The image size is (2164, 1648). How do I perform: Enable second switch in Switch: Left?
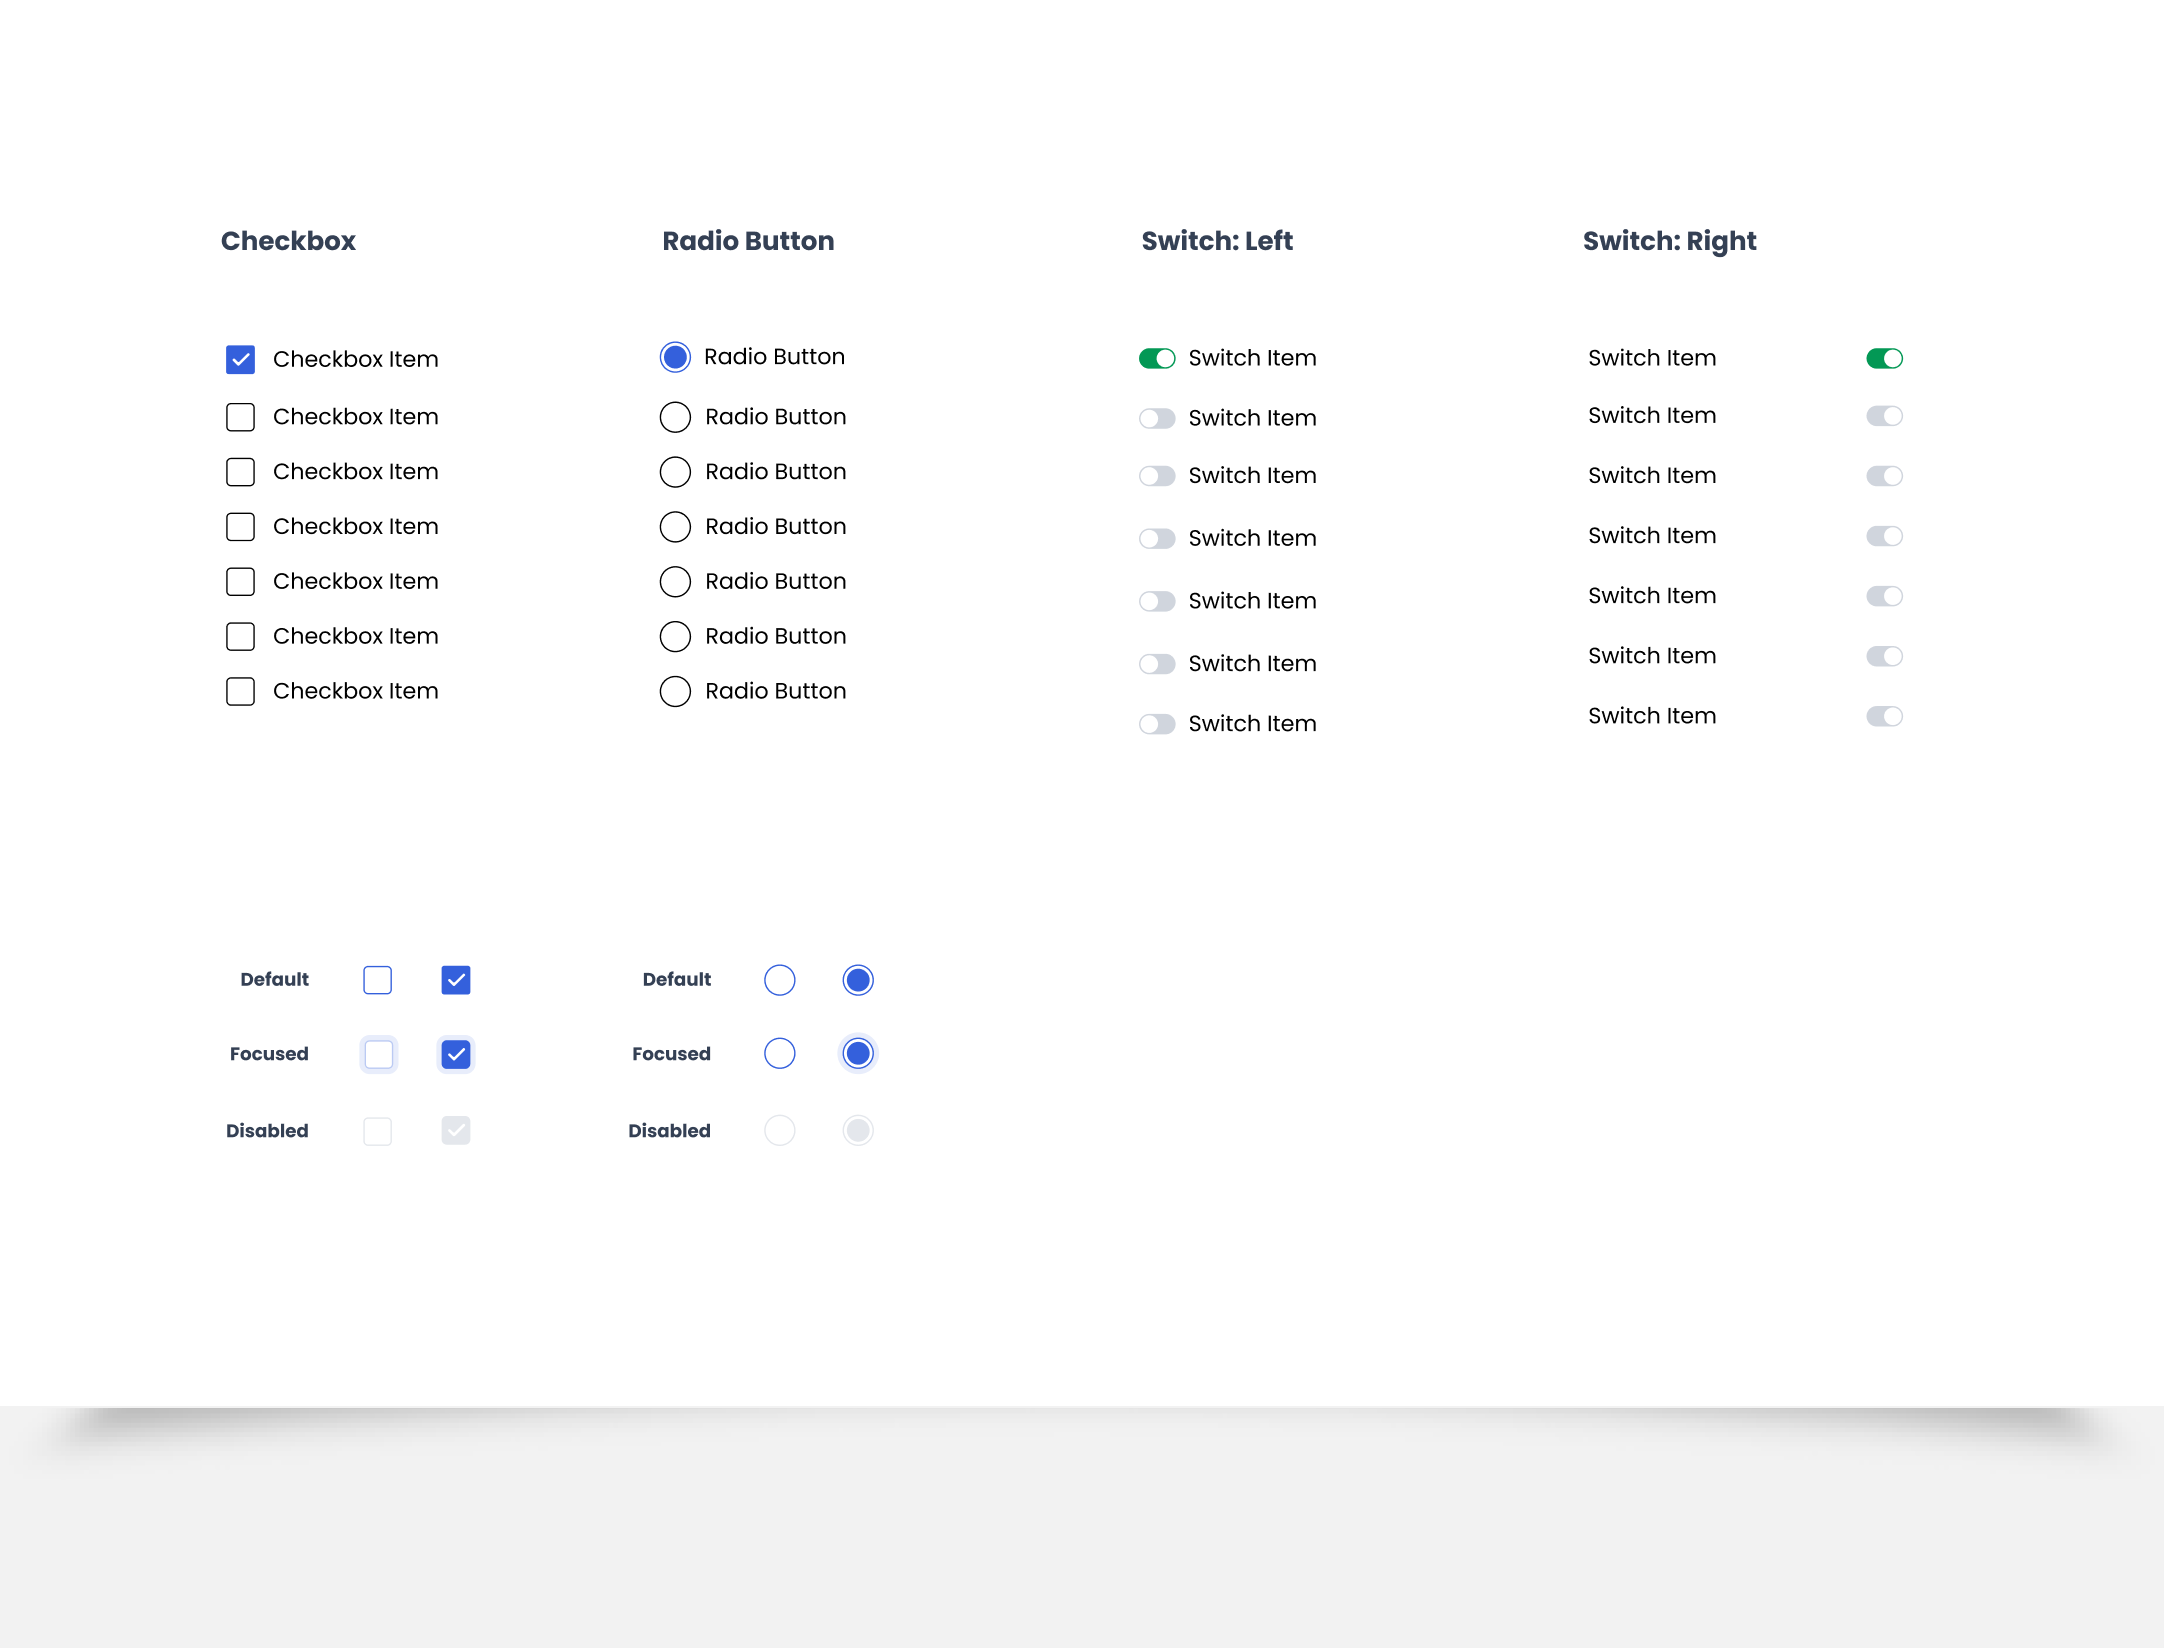point(1157,419)
